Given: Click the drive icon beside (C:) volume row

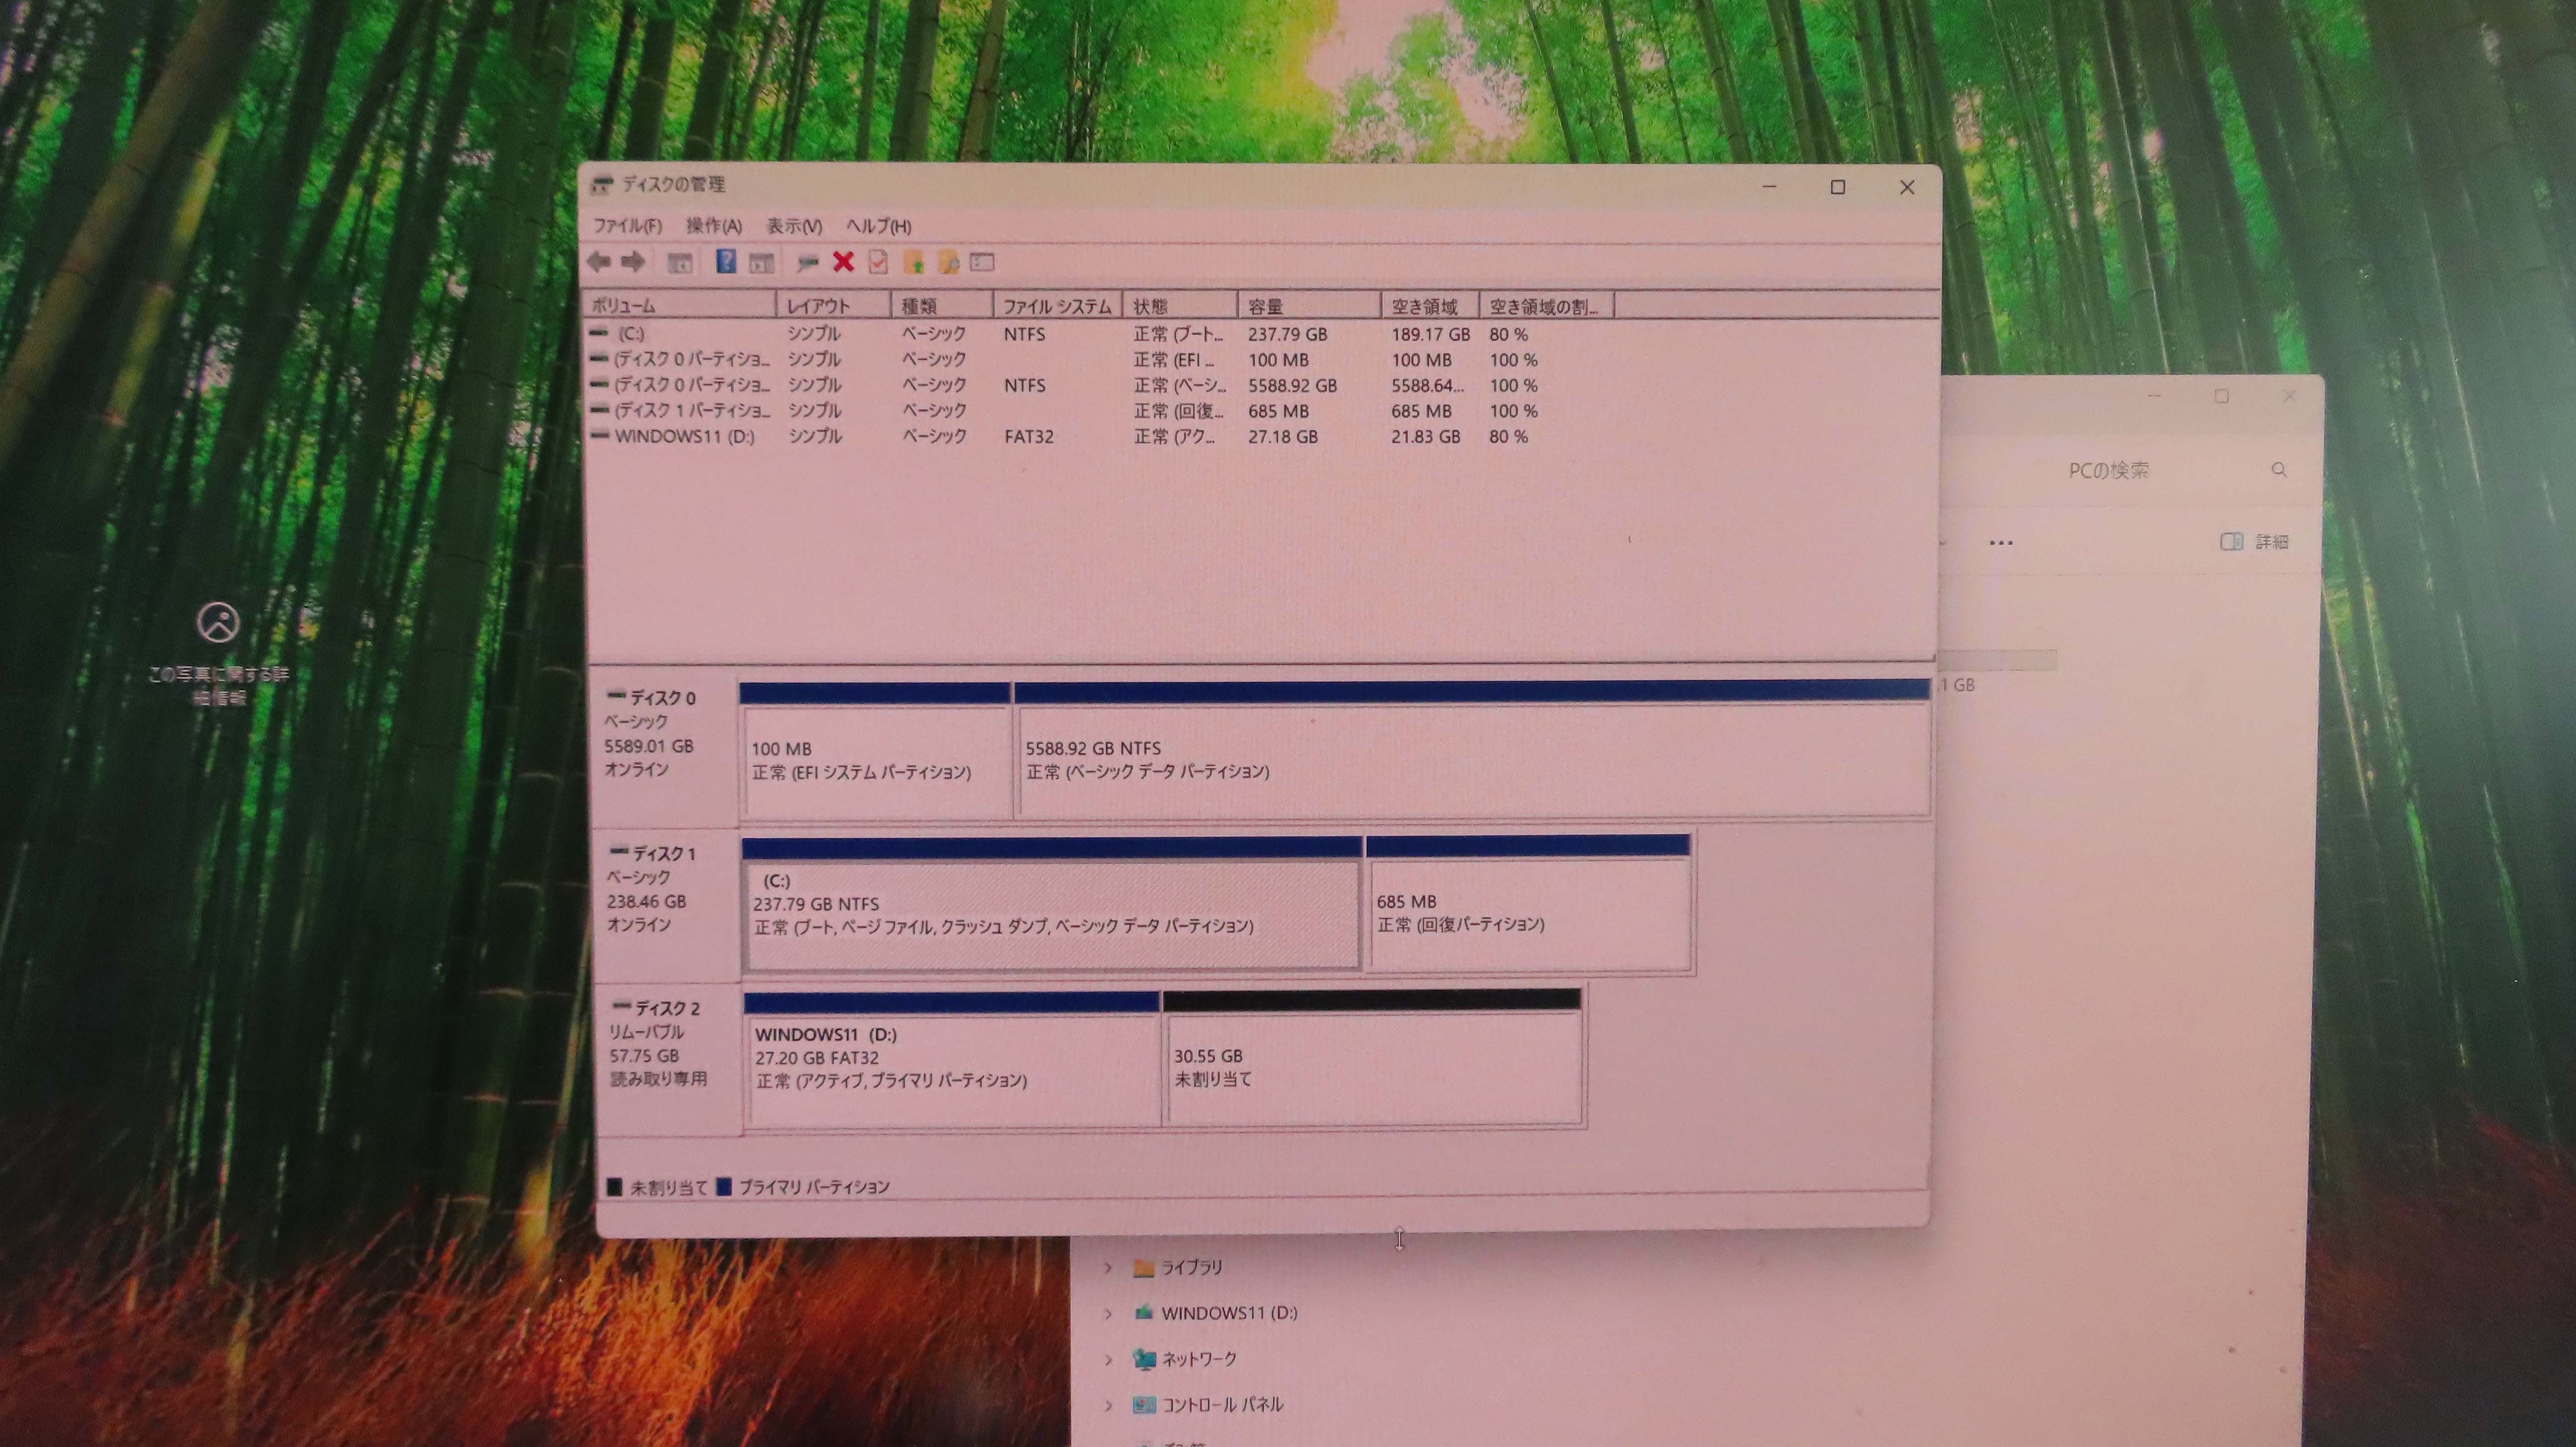Looking at the screenshot, I should coord(599,332).
